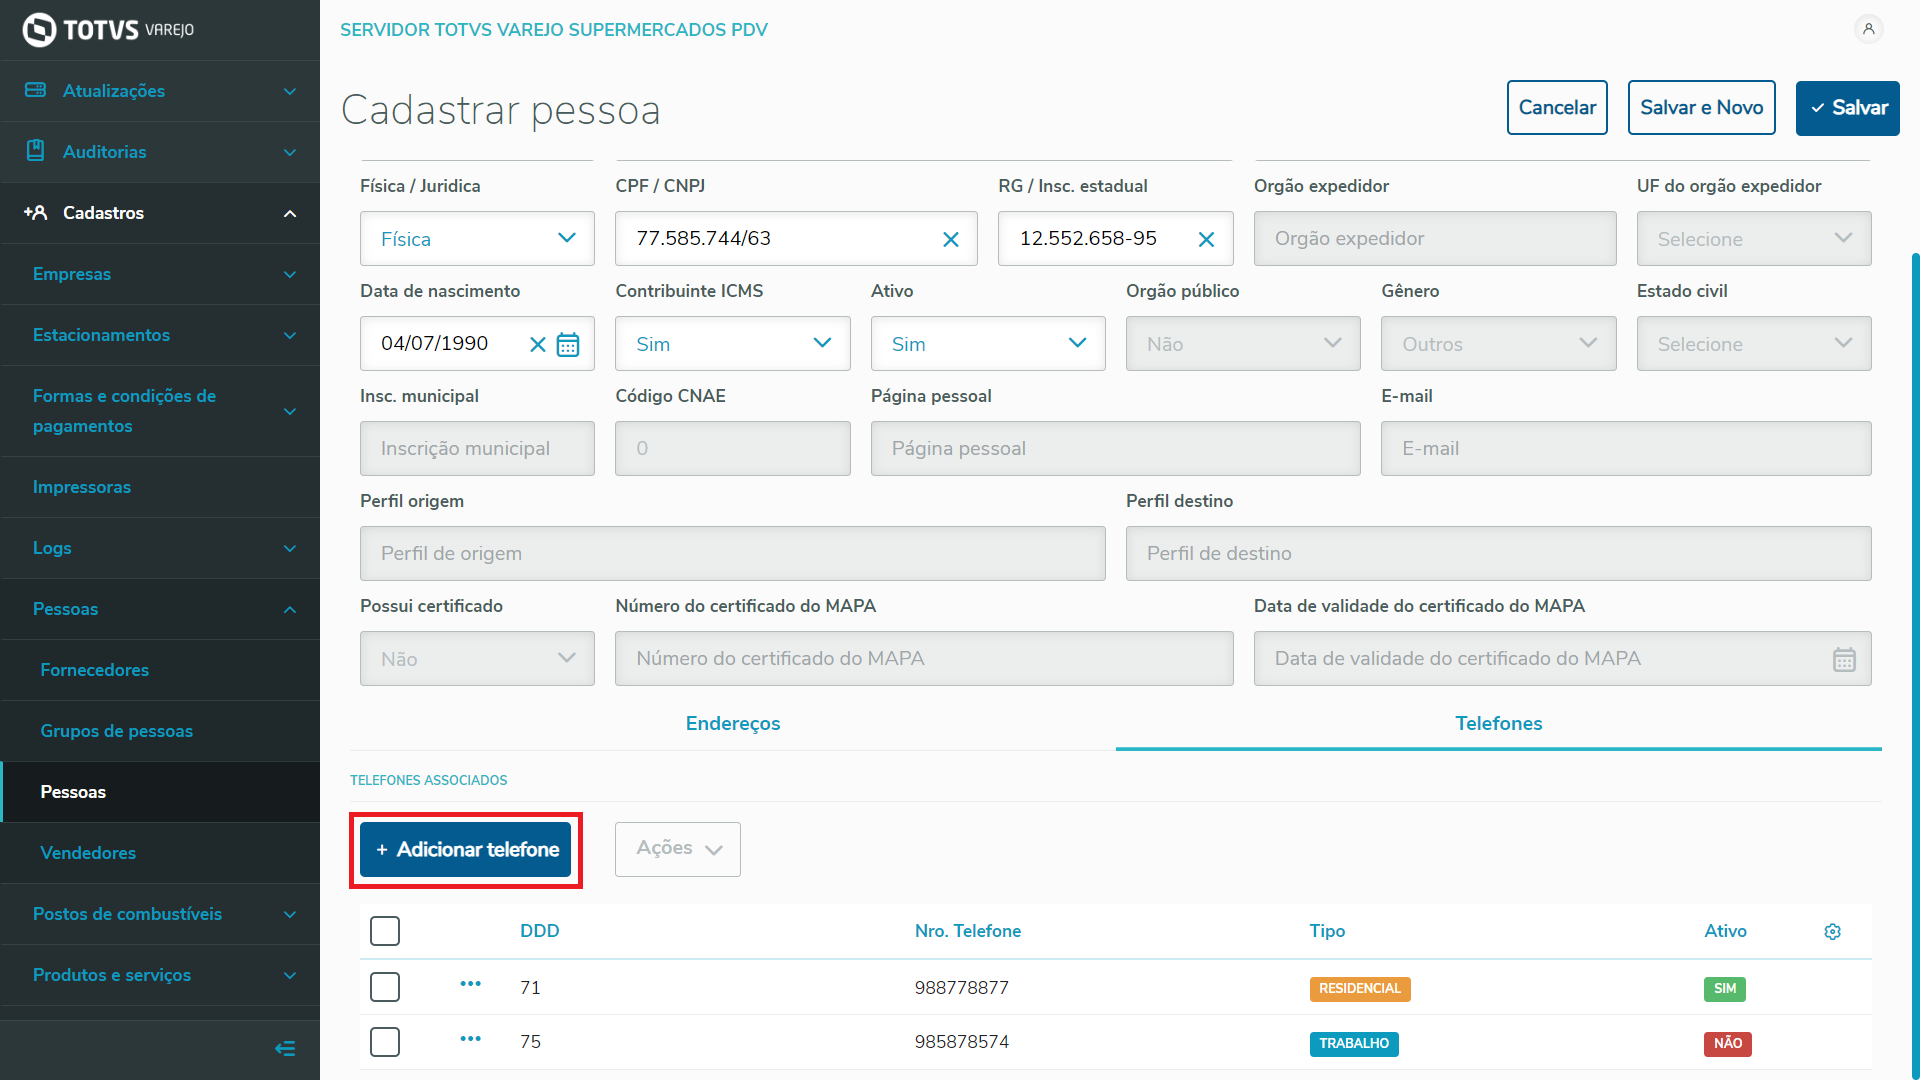Switch to the Endereços tab
Viewport: 1920px width, 1080px height.
tap(732, 723)
